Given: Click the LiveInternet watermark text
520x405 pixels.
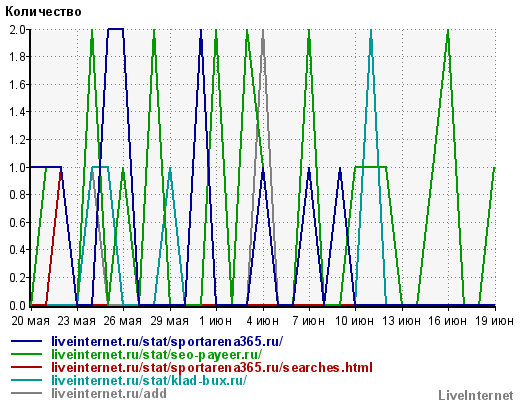Looking at the screenshot, I should pyautogui.click(x=476, y=395).
